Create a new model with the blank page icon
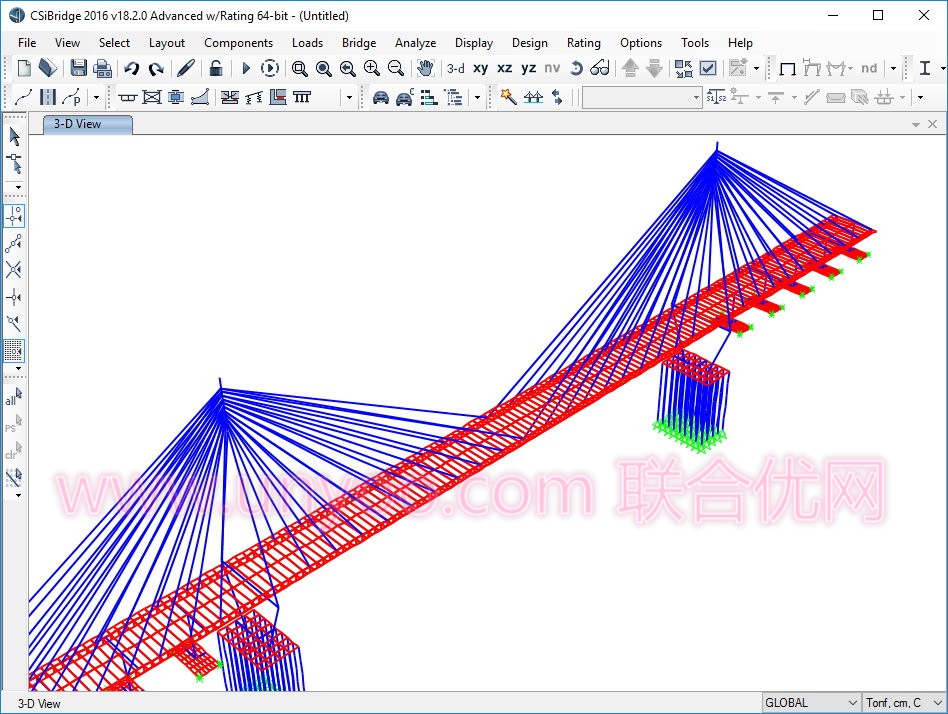 [24, 68]
